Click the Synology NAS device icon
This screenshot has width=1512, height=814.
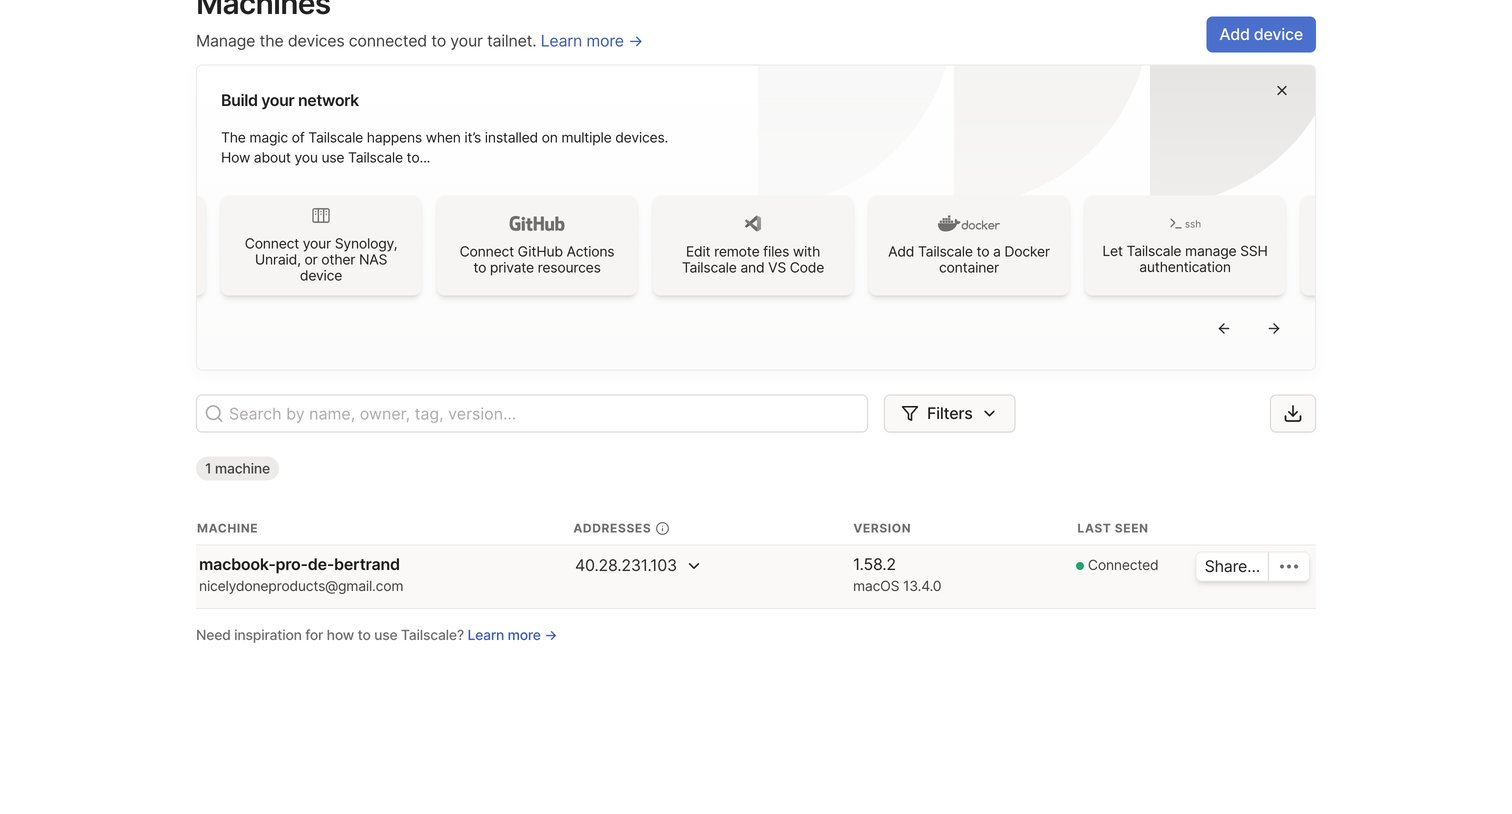[x=321, y=216]
